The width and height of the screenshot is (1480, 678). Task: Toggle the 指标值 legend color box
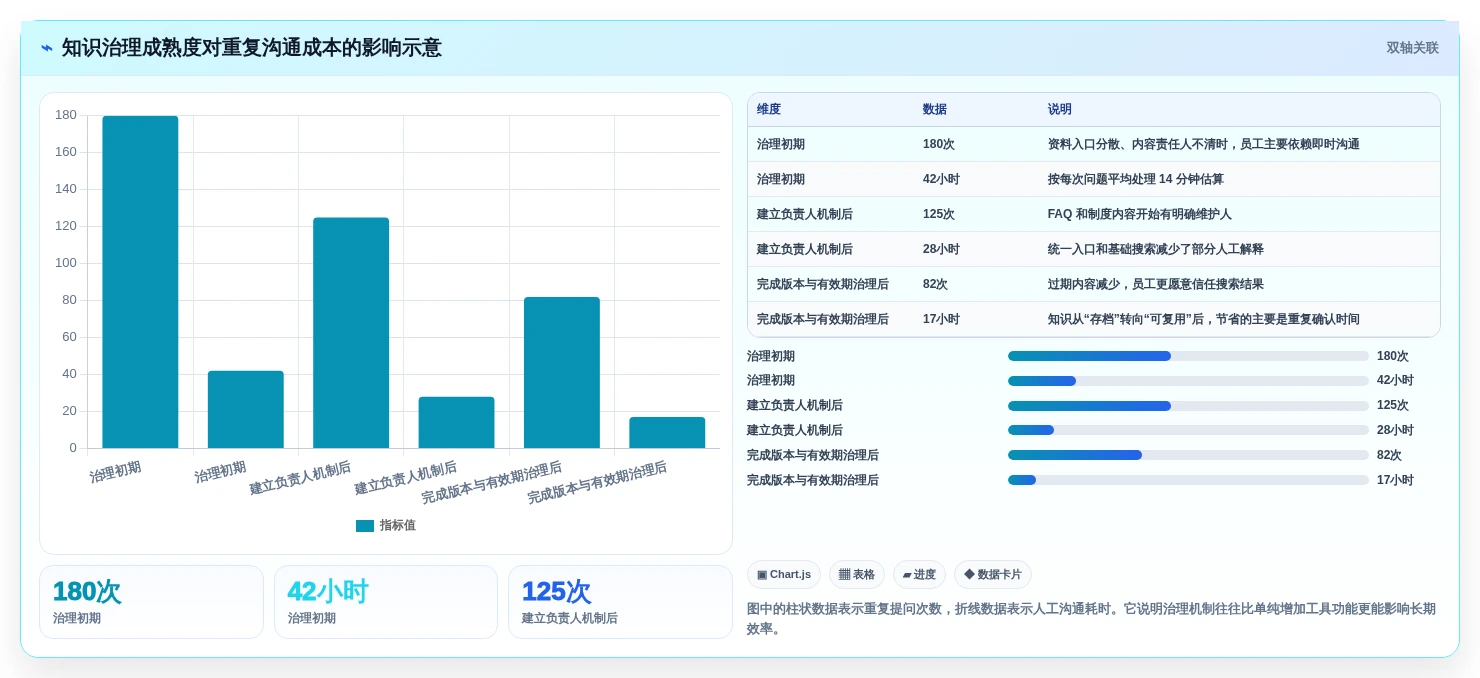click(x=365, y=526)
